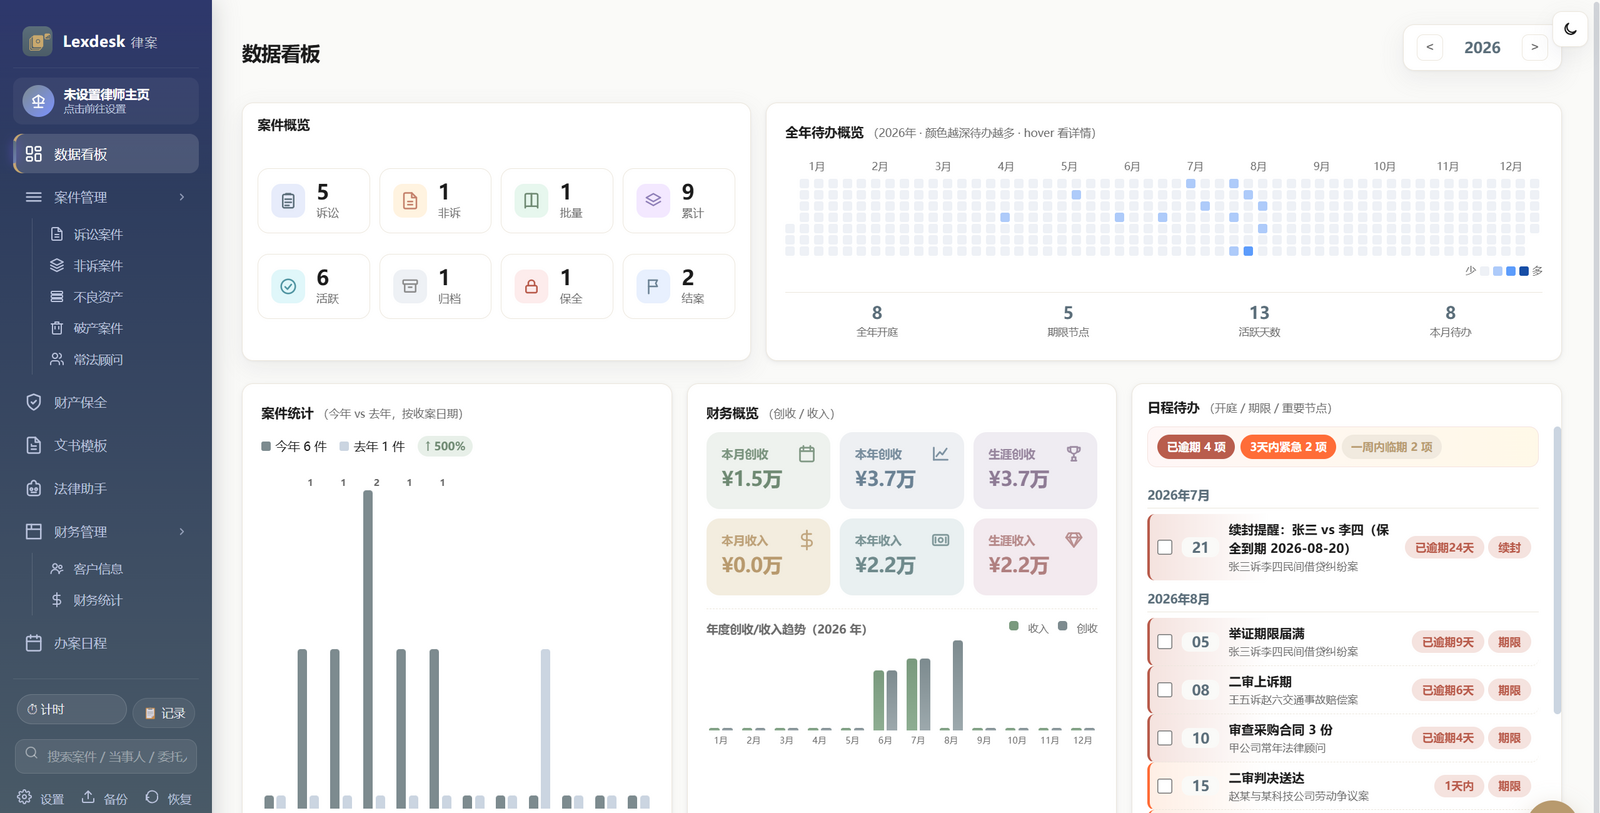1600x813 pixels.
Task: Click the 1天内 badge
Action: click(1459, 786)
